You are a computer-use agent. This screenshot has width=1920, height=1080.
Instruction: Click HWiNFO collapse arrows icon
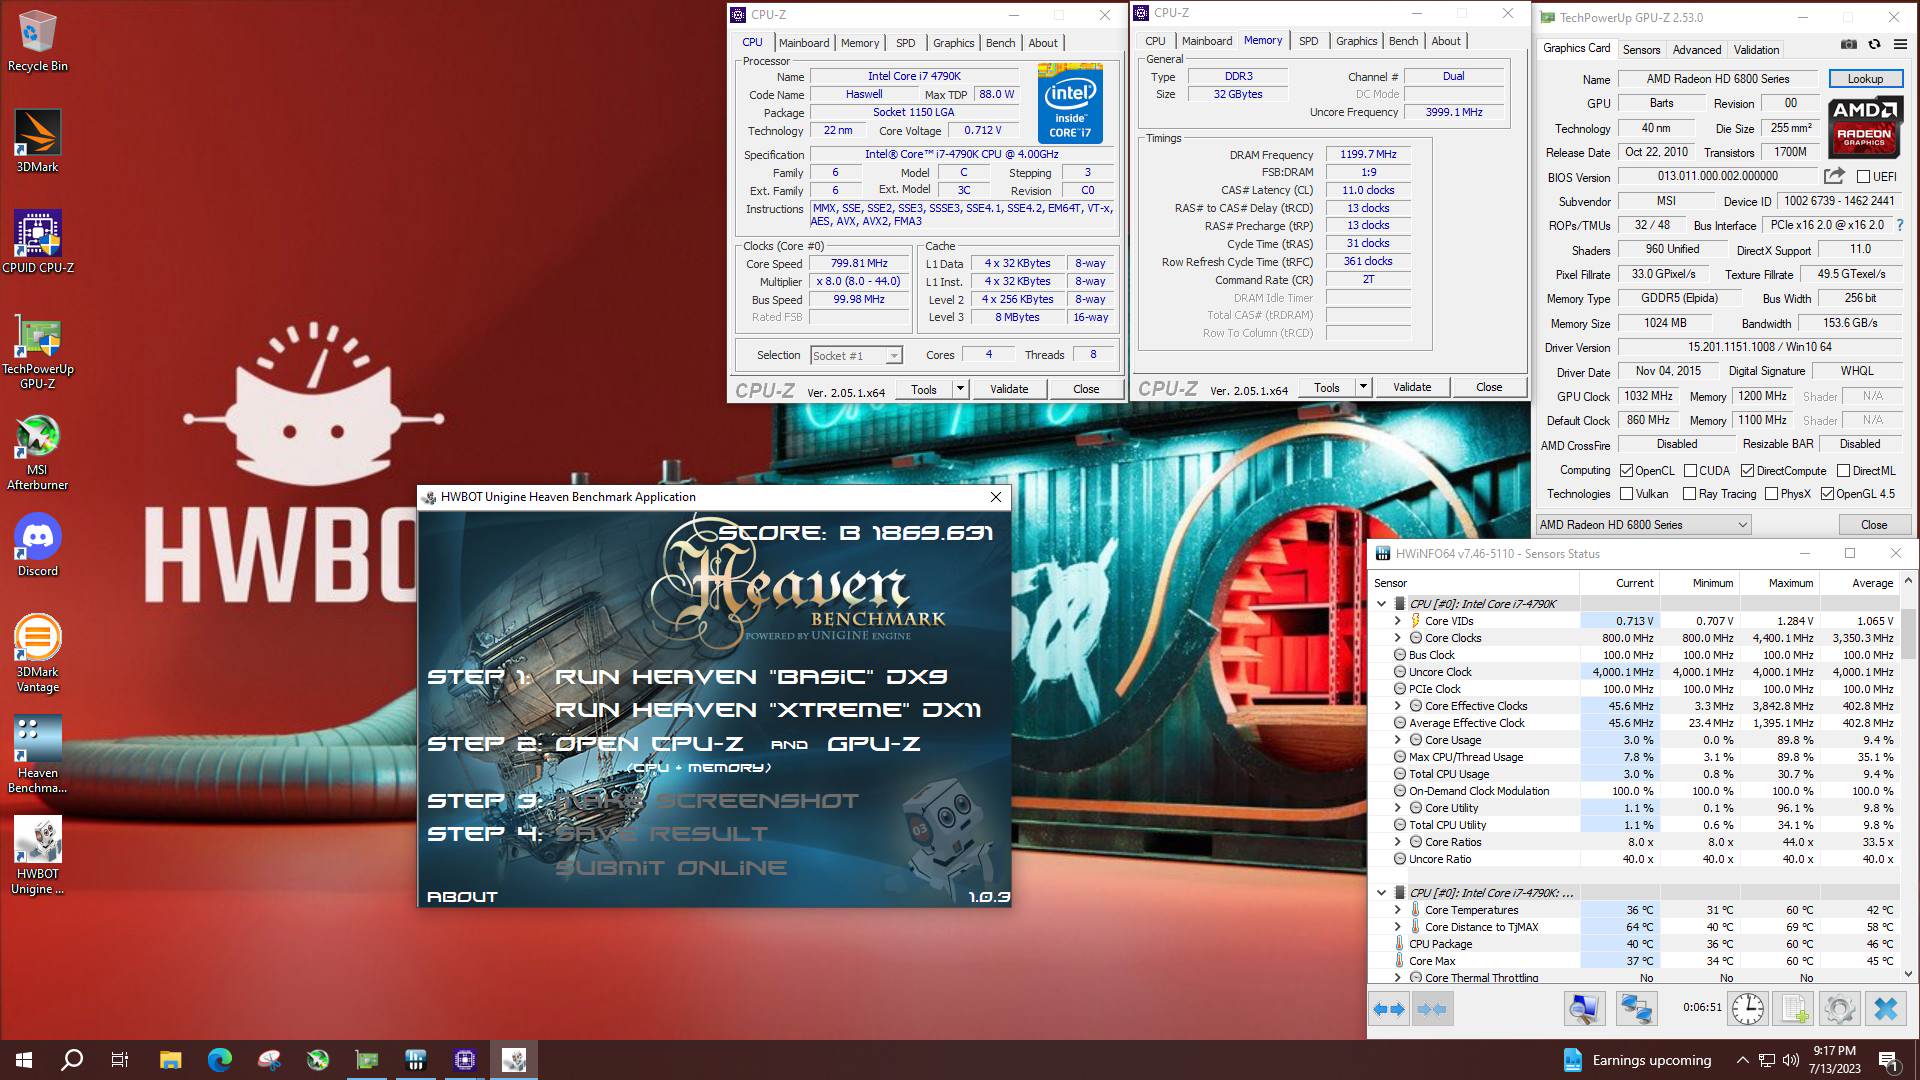coord(1432,1009)
